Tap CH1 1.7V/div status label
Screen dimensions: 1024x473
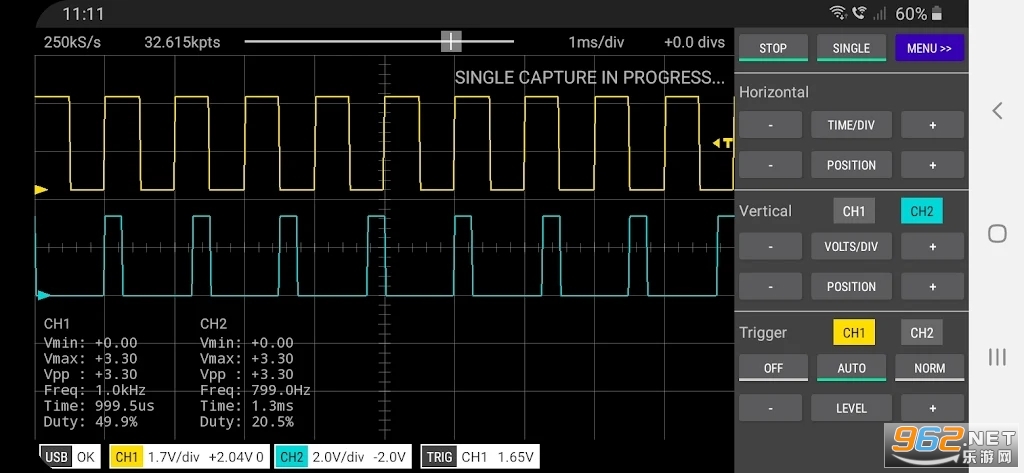[x=189, y=457]
